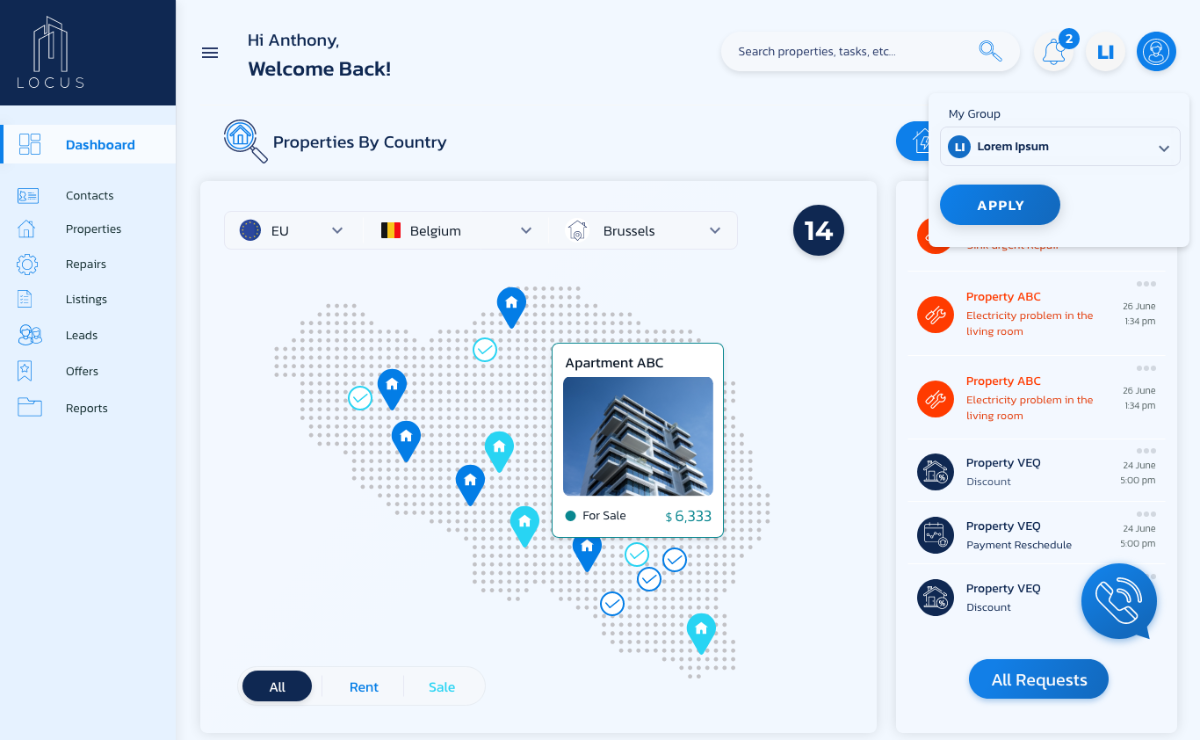The height and width of the screenshot is (740, 1200).
Task: Select the Sale filter
Action: click(x=441, y=686)
